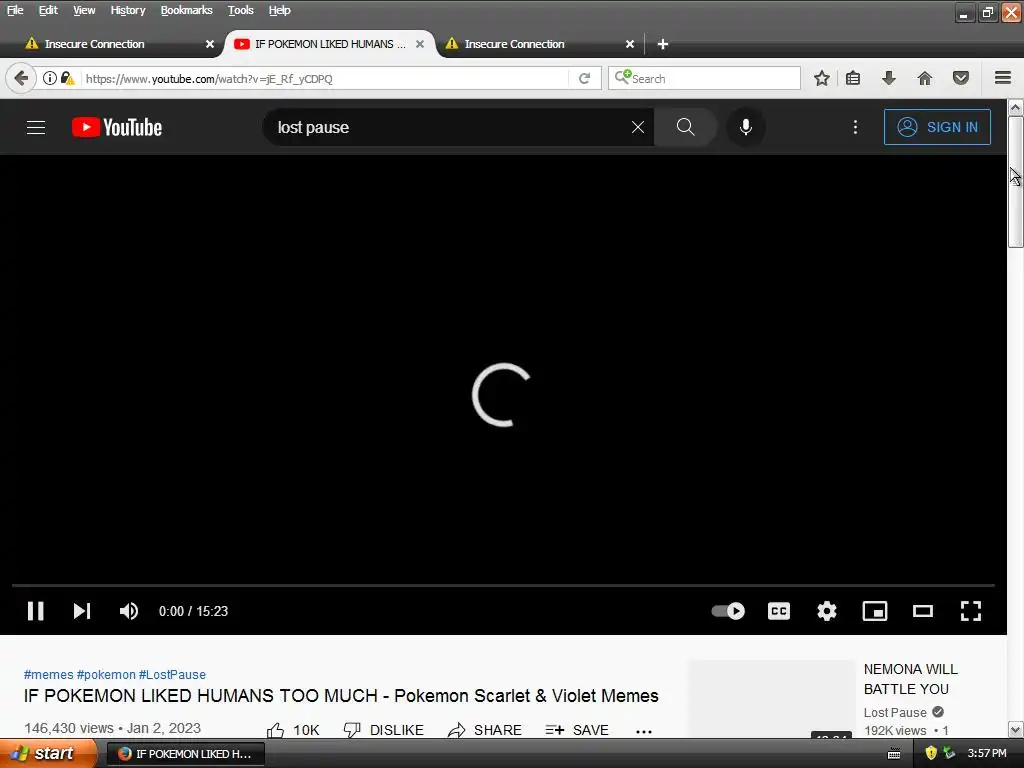Click the yellow security shield tray icon
The width and height of the screenshot is (1024, 768).
click(931, 753)
